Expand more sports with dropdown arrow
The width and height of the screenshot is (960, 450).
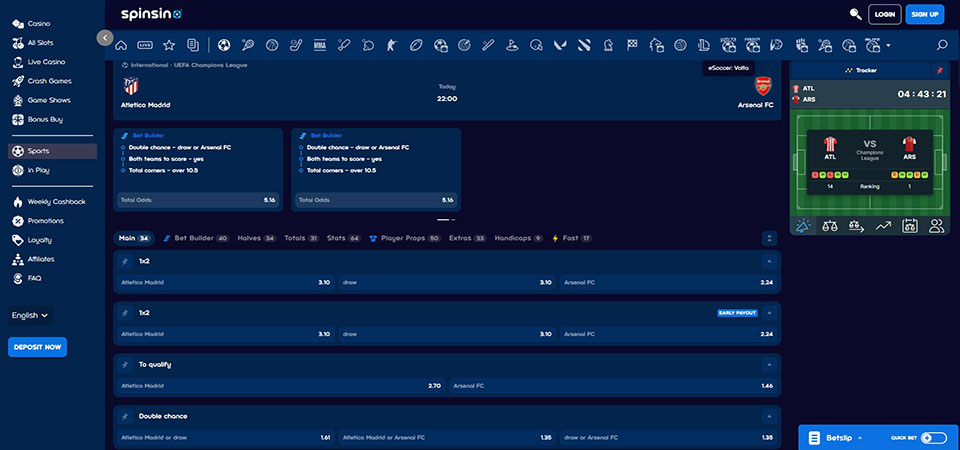click(888, 45)
